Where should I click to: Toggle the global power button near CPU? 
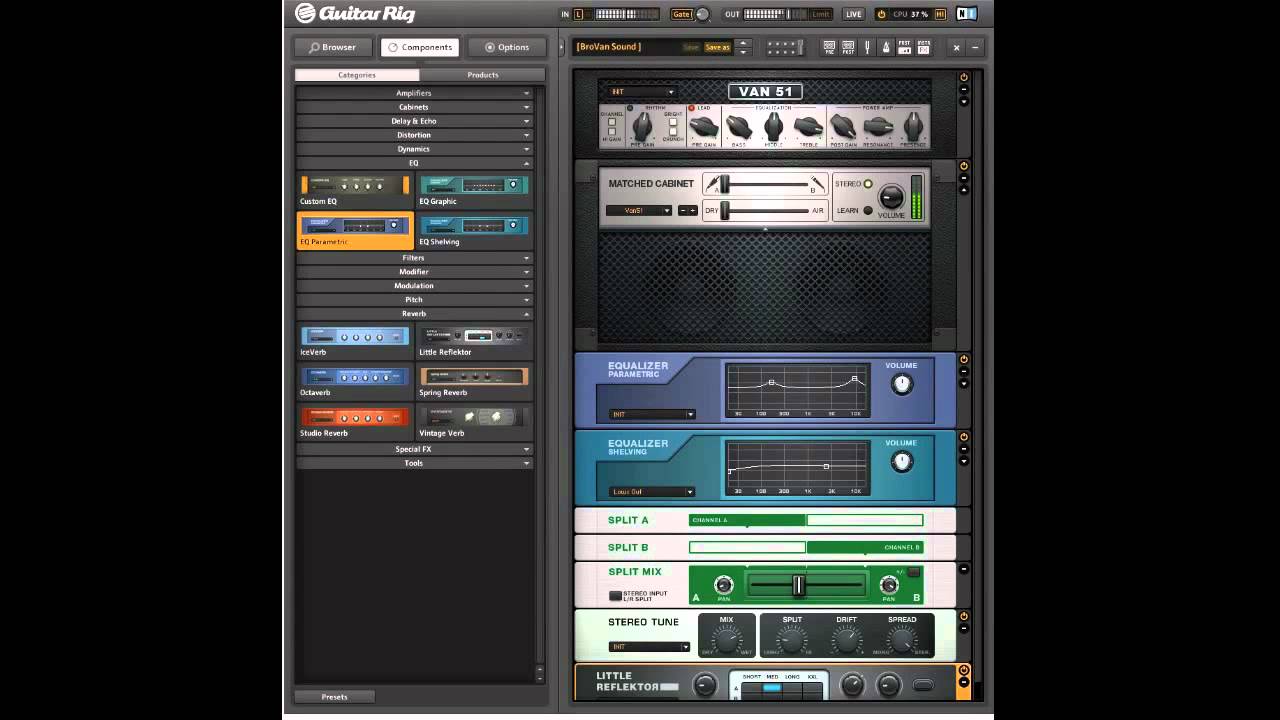(x=881, y=14)
